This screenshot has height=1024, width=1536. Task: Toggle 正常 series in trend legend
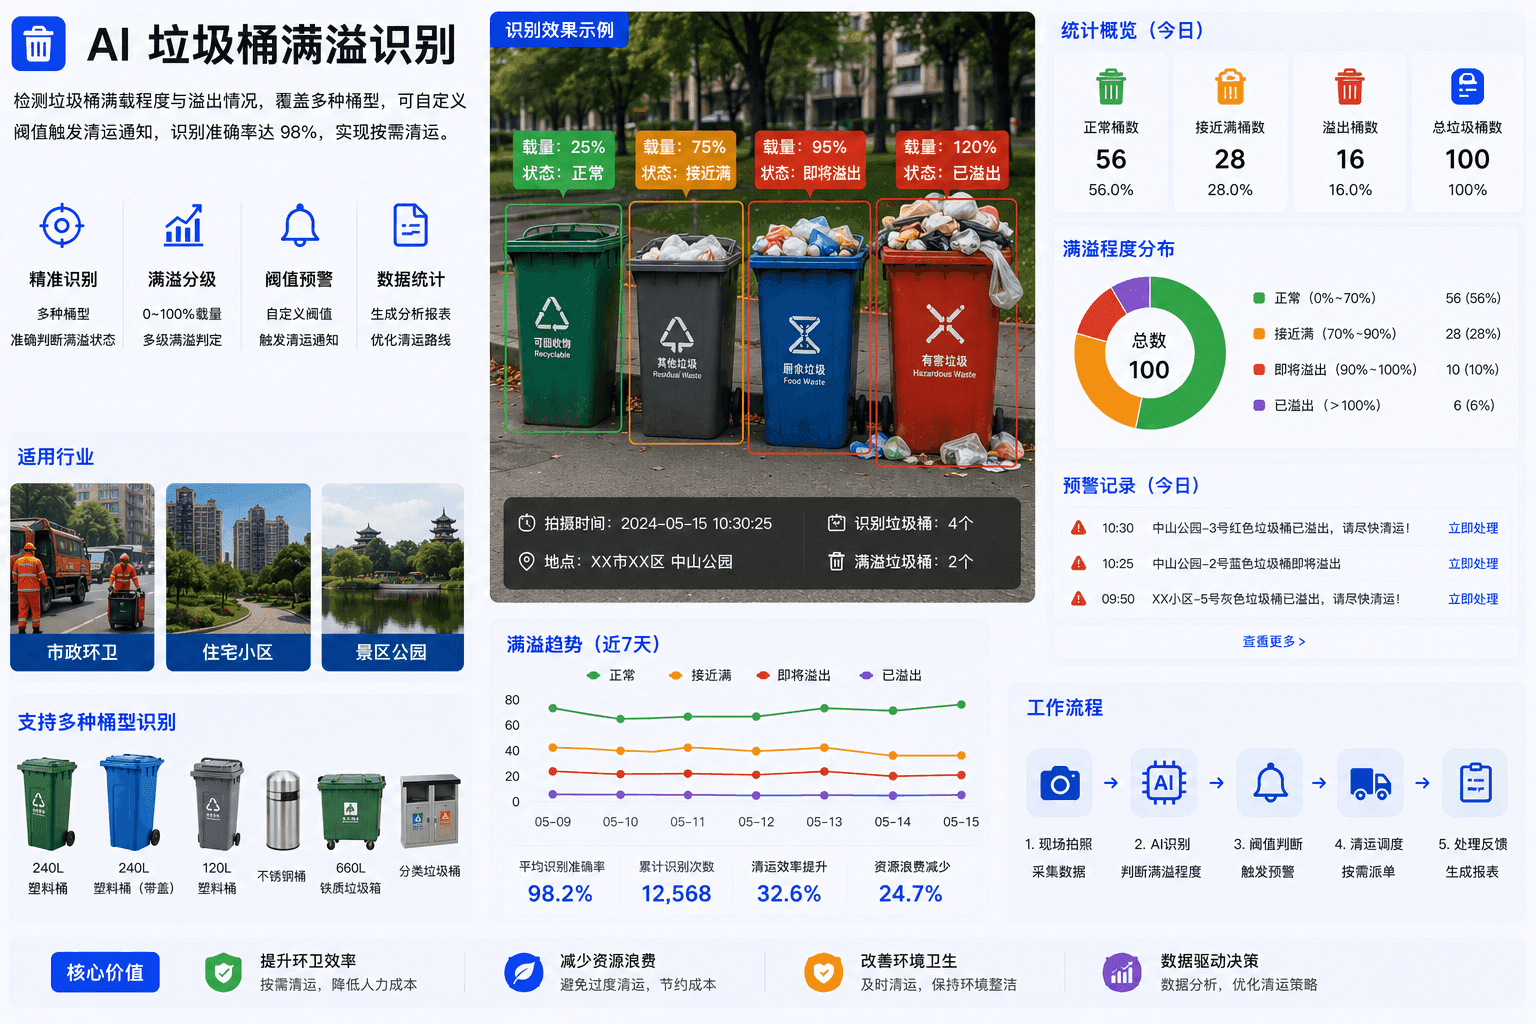pyautogui.click(x=611, y=675)
